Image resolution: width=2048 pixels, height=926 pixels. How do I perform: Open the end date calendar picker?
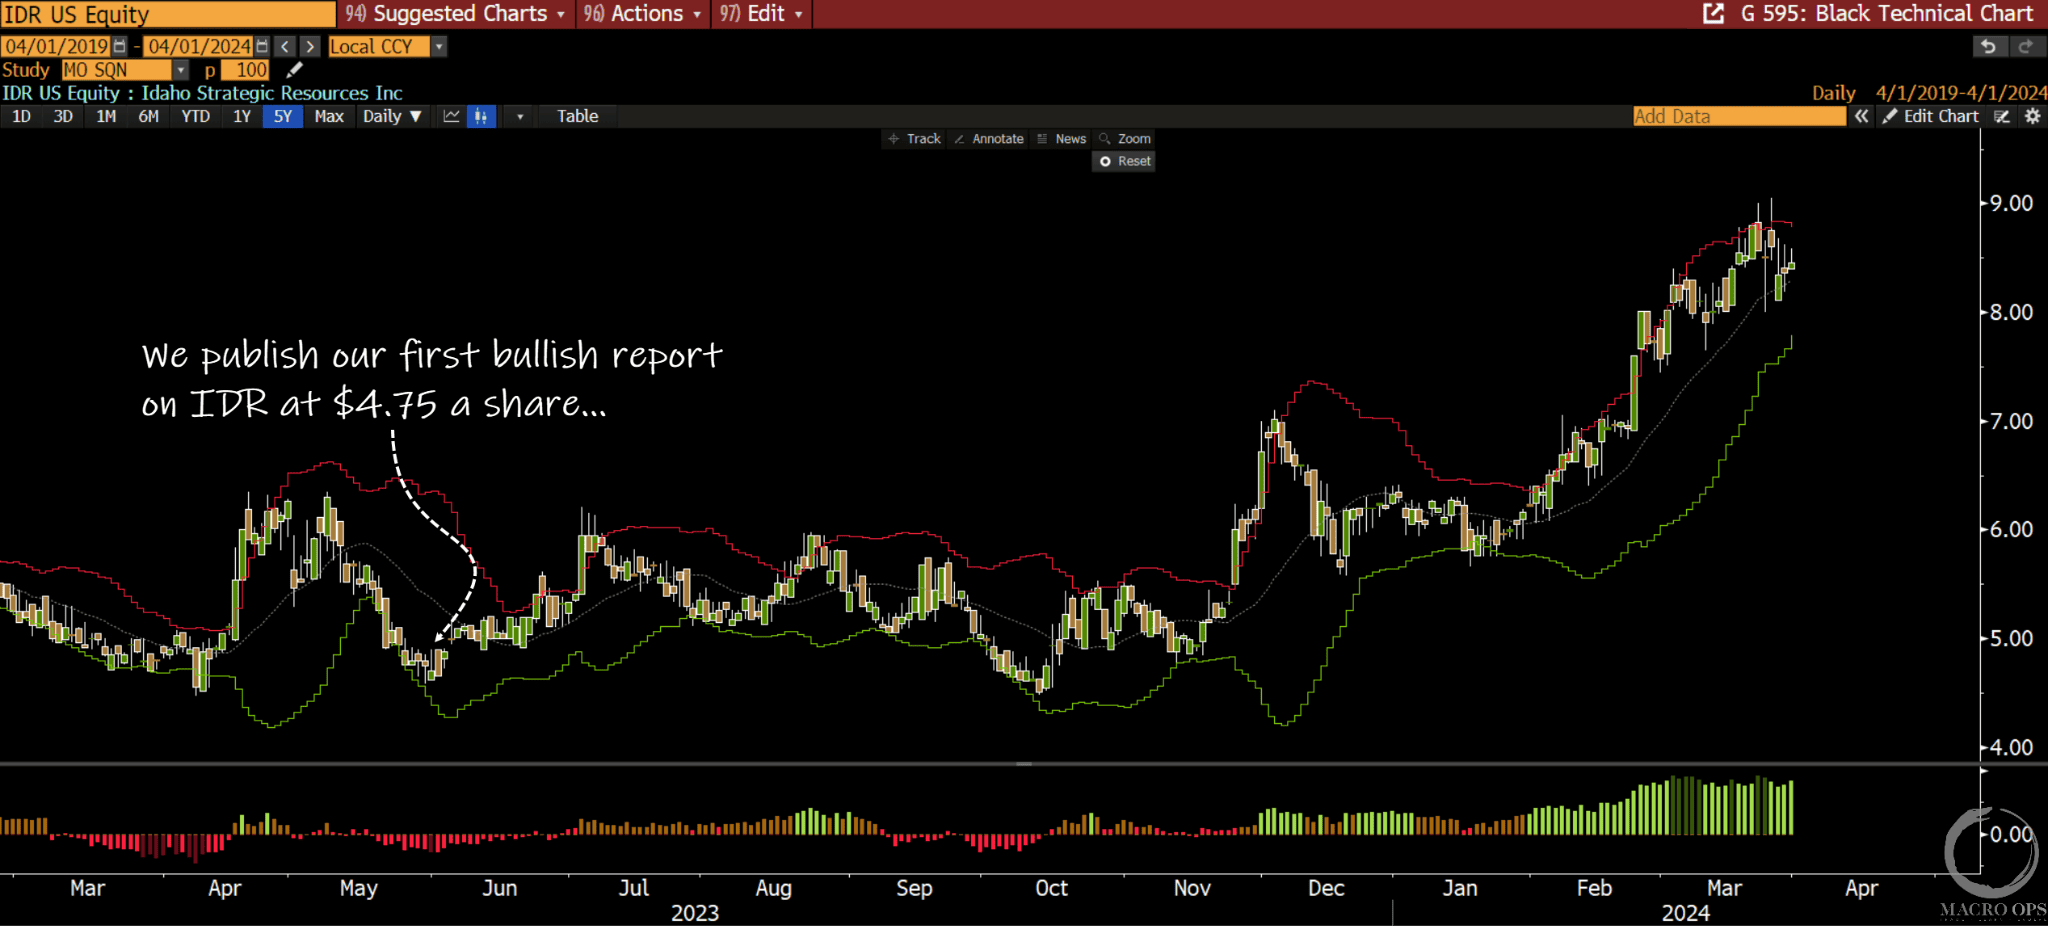pos(262,46)
